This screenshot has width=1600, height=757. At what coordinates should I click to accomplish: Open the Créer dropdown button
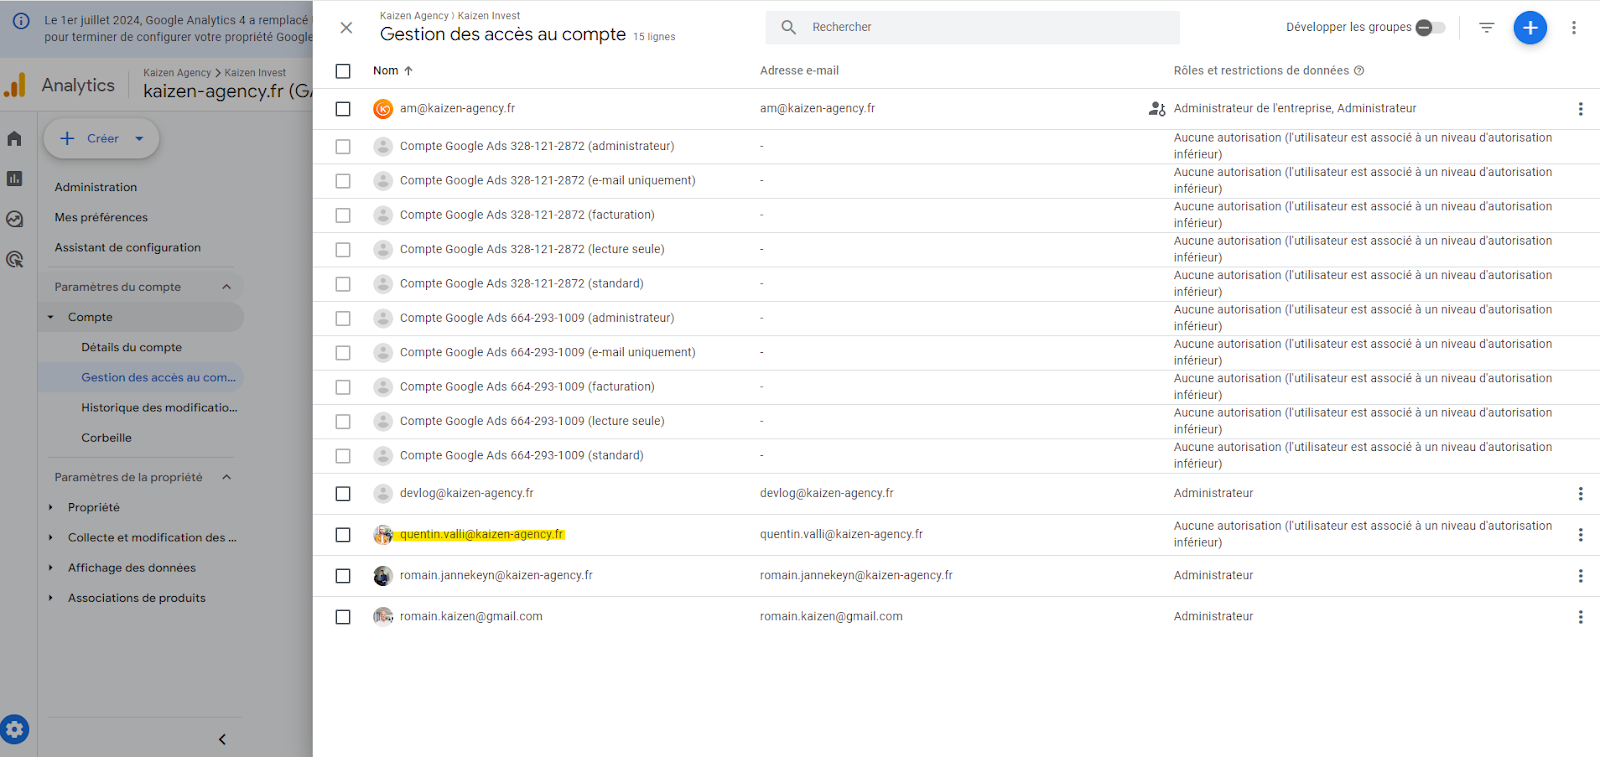101,139
